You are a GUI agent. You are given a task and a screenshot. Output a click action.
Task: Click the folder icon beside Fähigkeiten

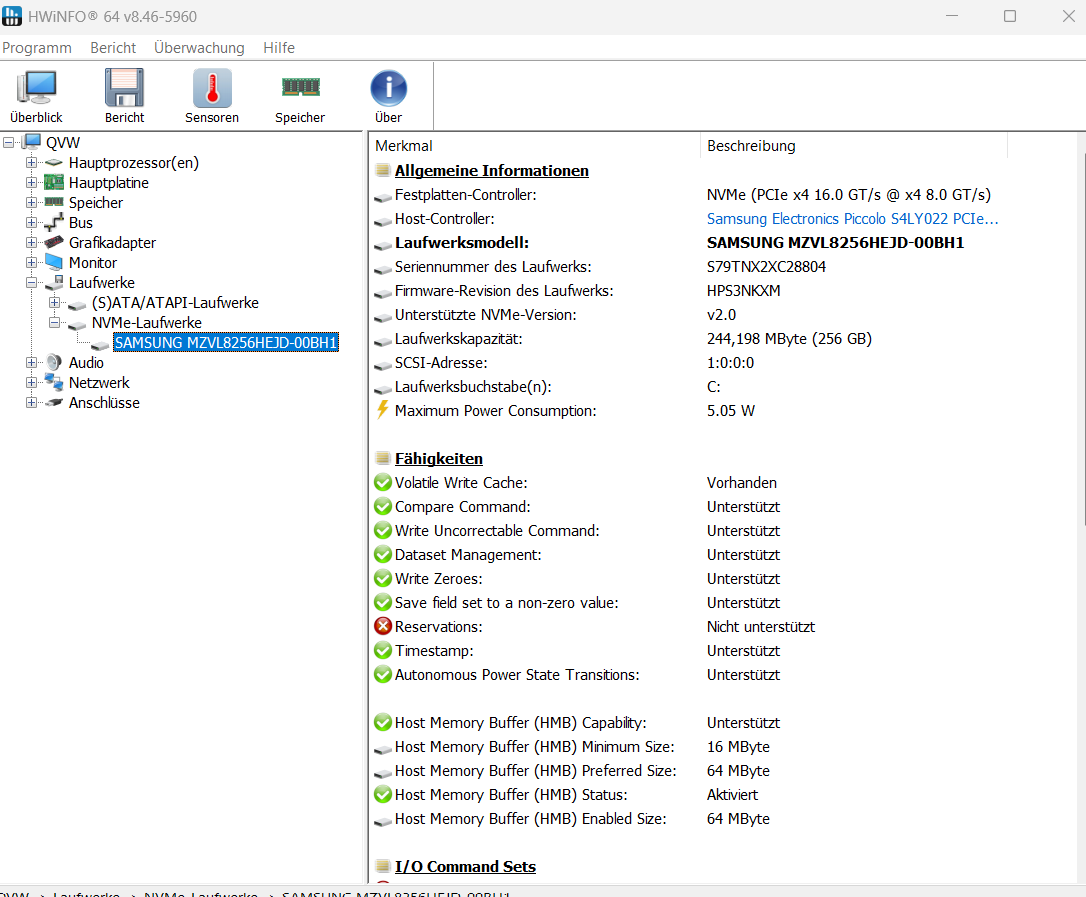382,459
